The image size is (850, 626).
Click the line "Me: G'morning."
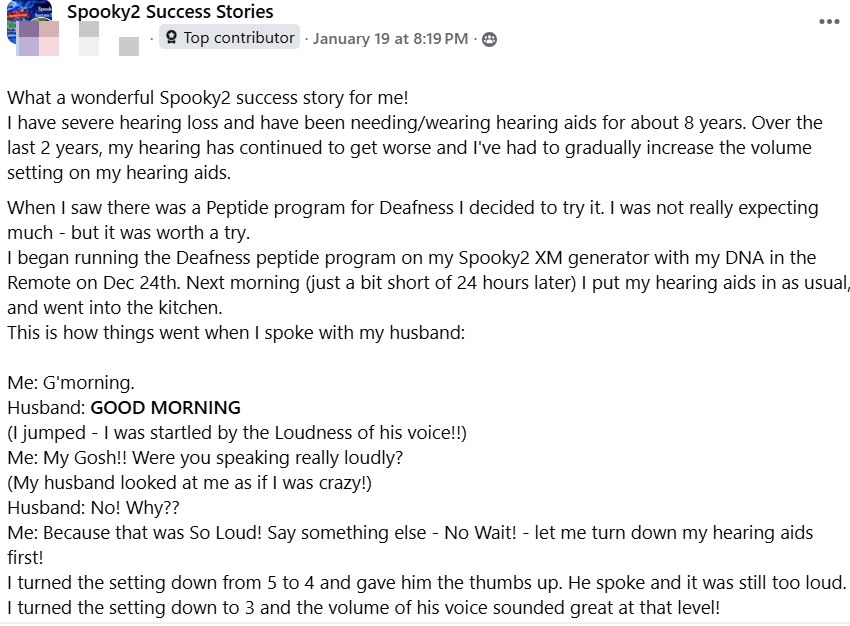click(70, 383)
